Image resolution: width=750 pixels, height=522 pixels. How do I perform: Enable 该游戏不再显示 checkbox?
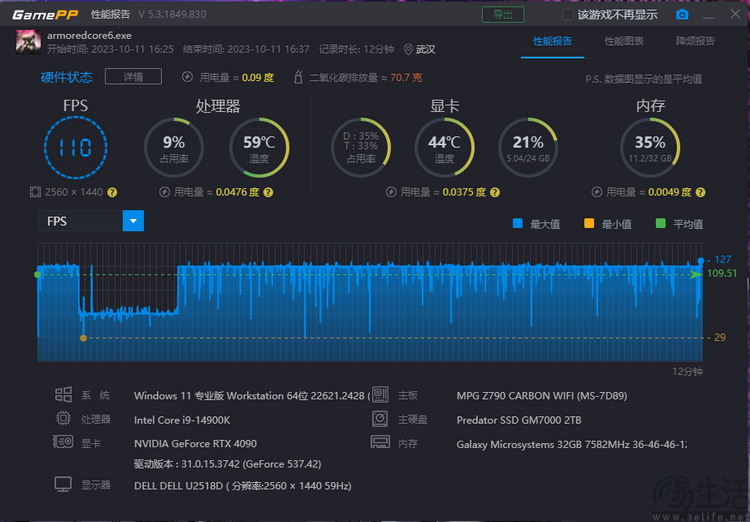[568, 14]
